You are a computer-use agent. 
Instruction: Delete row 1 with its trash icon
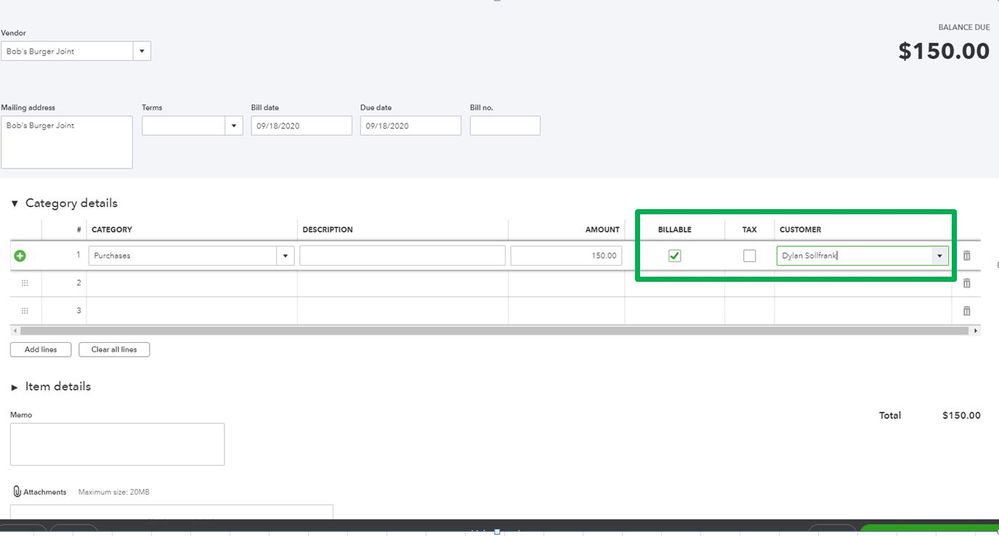click(x=967, y=256)
